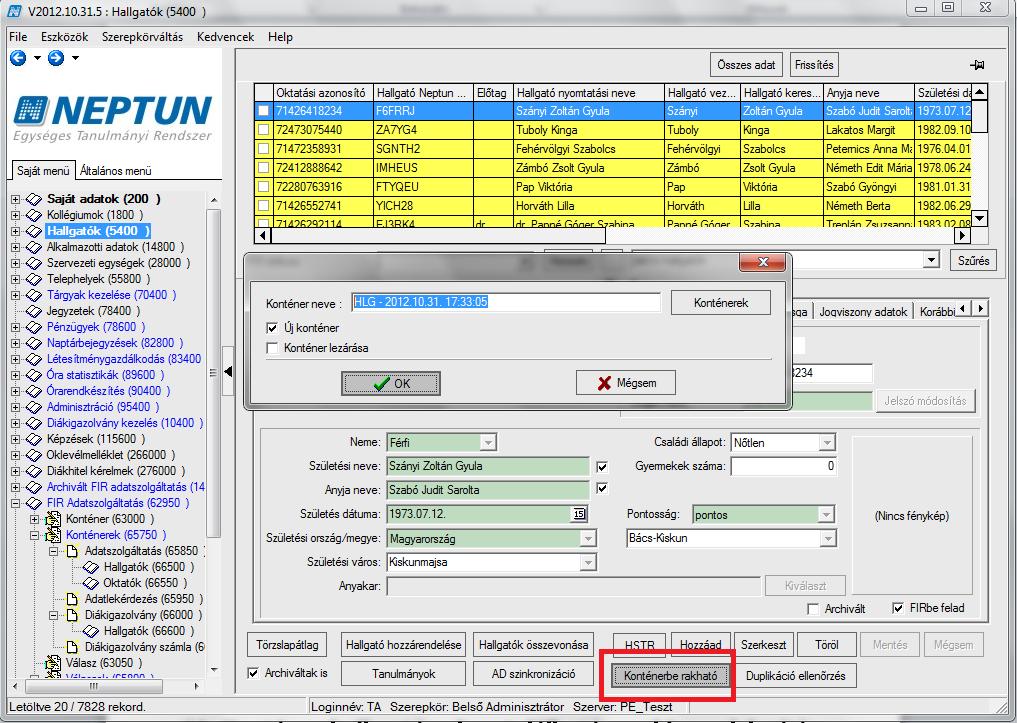Open the Családi állapot dropdown
The height and width of the screenshot is (723, 1017).
[x=826, y=443]
